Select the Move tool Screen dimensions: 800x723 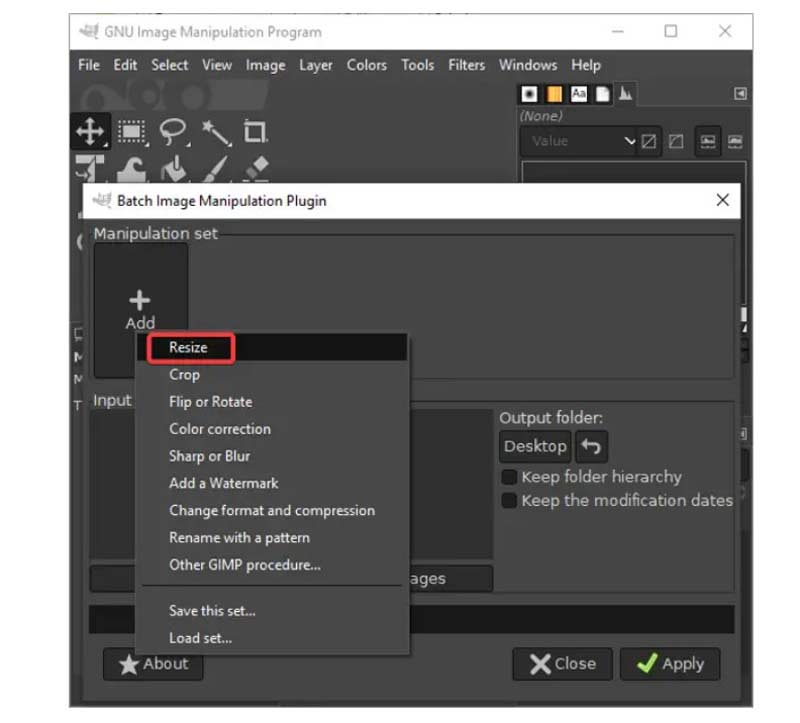pyautogui.click(x=90, y=131)
